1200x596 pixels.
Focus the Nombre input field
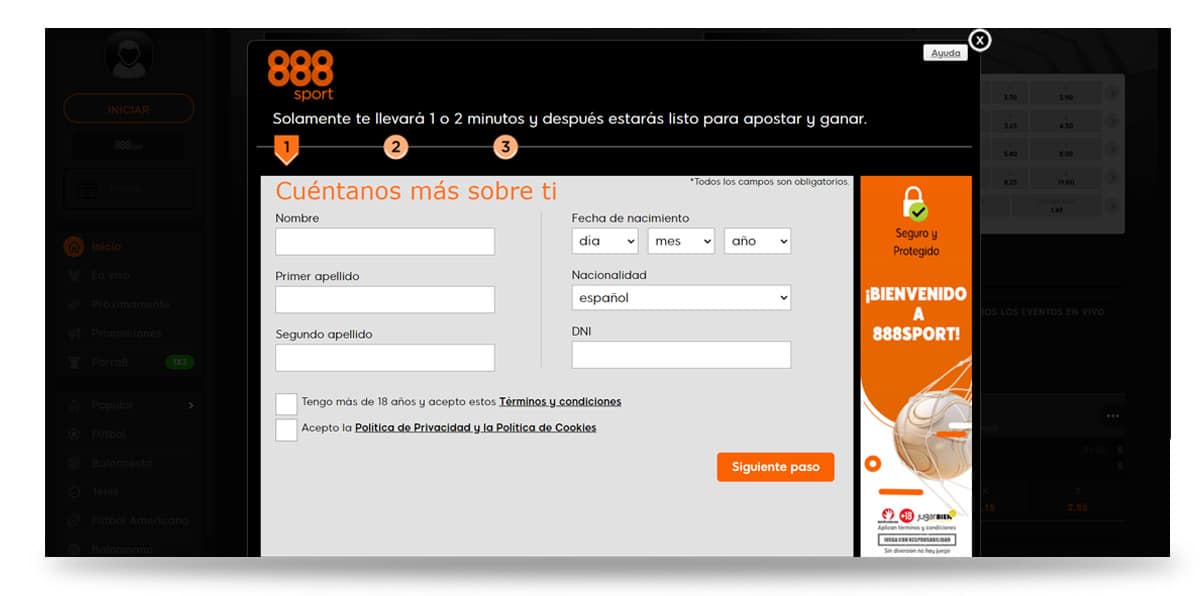(385, 241)
